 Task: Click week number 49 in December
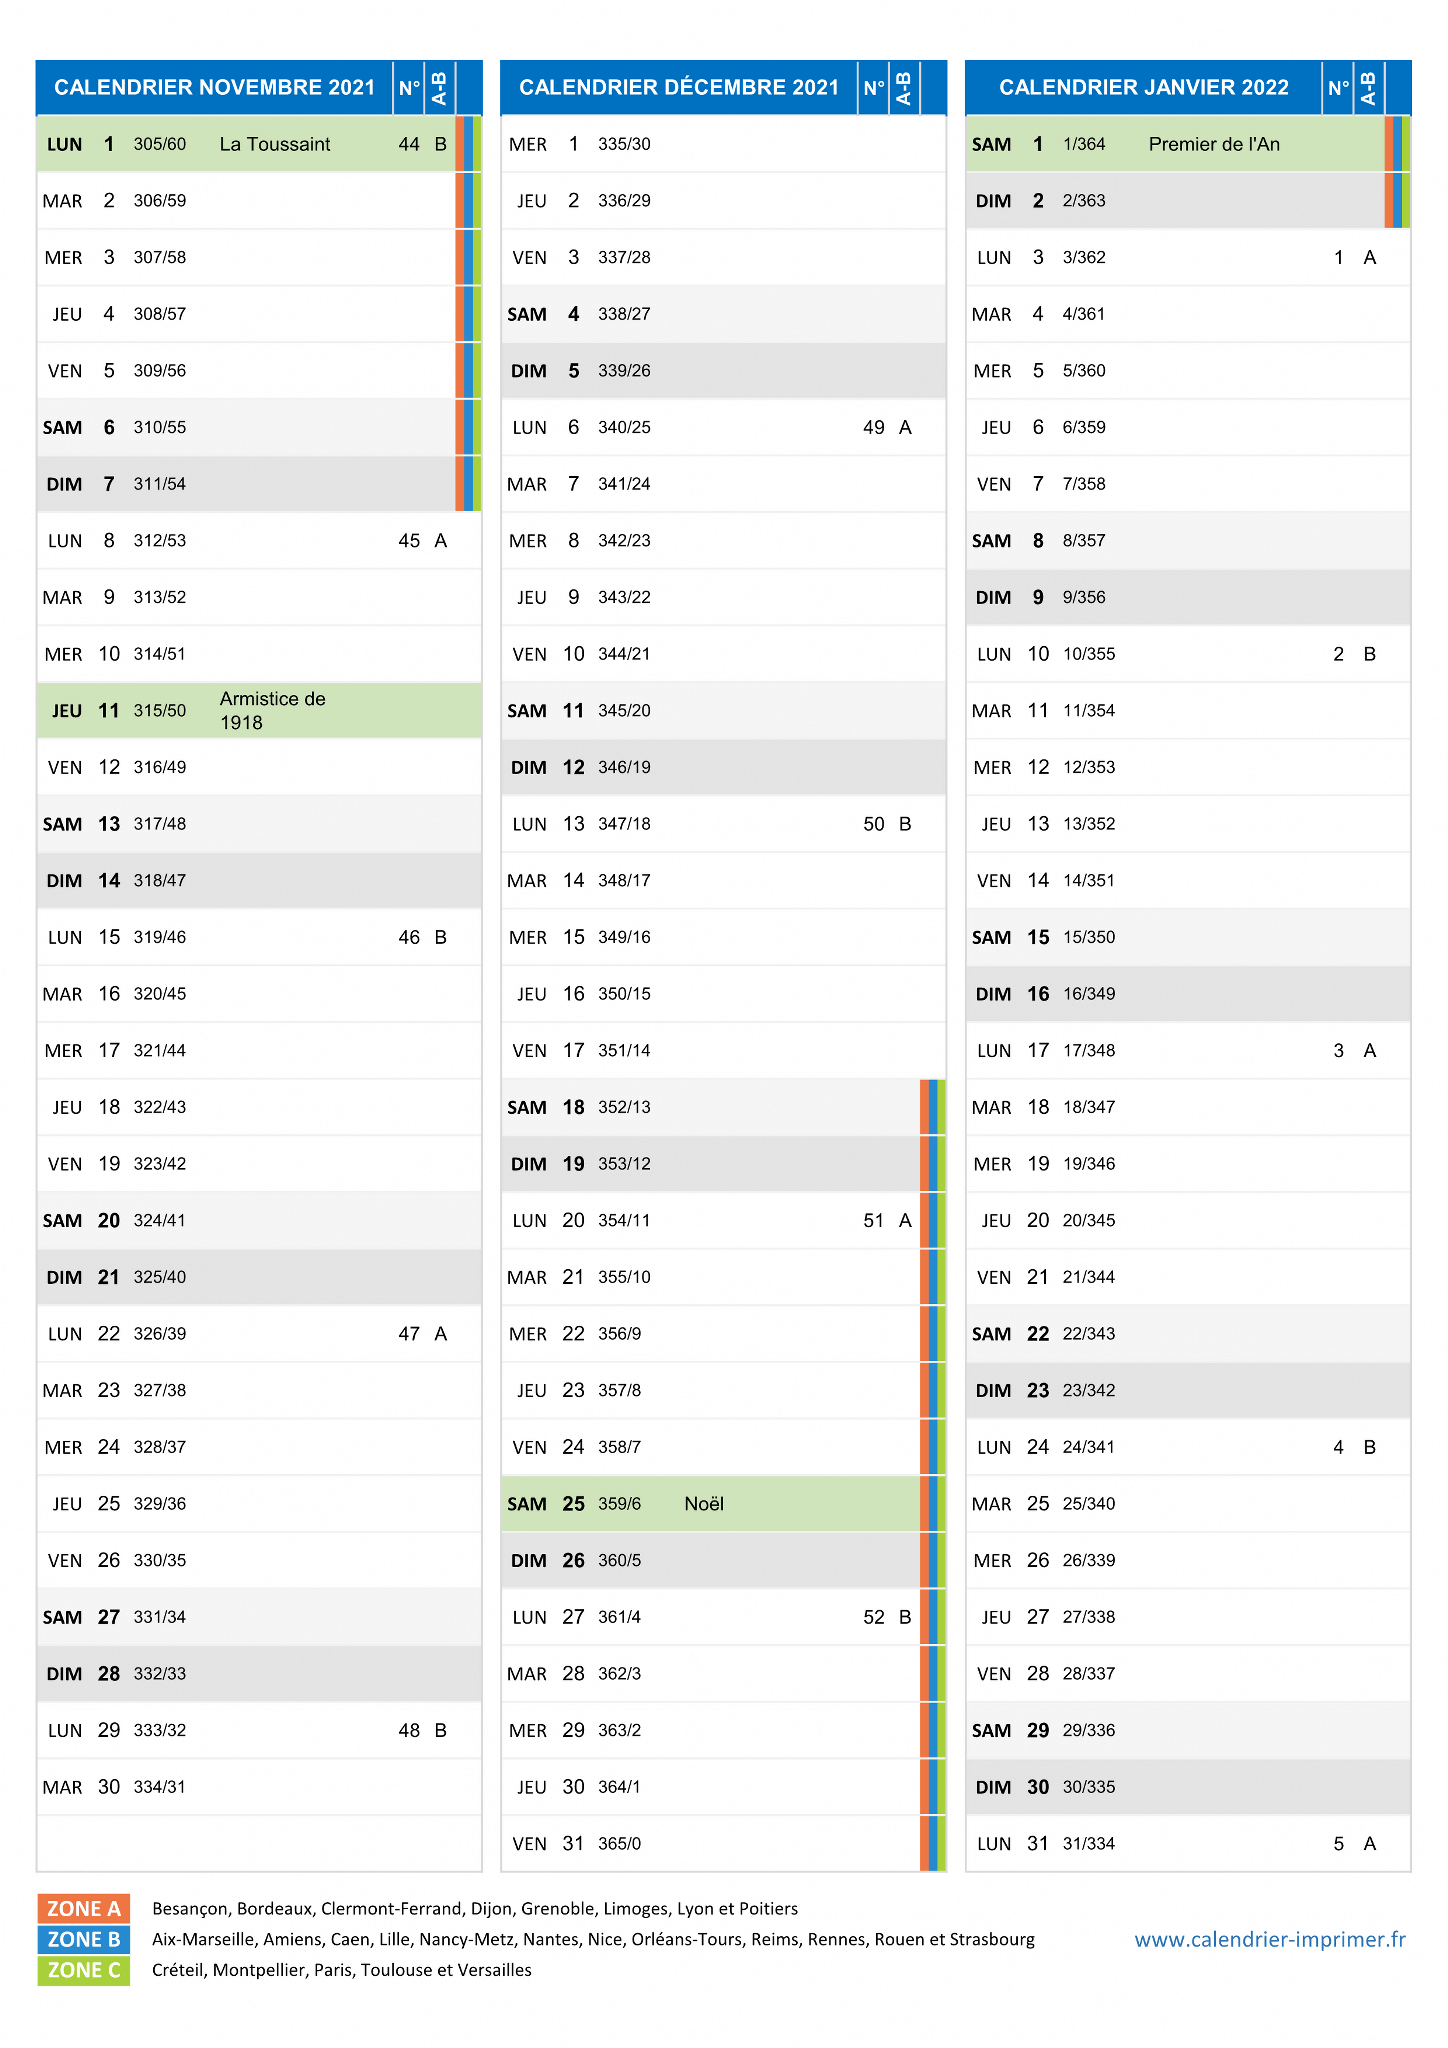pyautogui.click(x=874, y=428)
